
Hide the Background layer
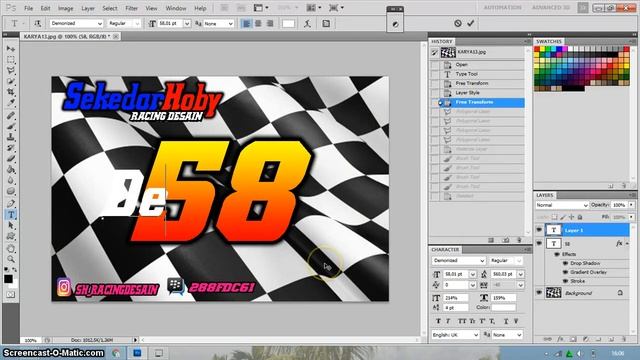[x=539, y=293]
